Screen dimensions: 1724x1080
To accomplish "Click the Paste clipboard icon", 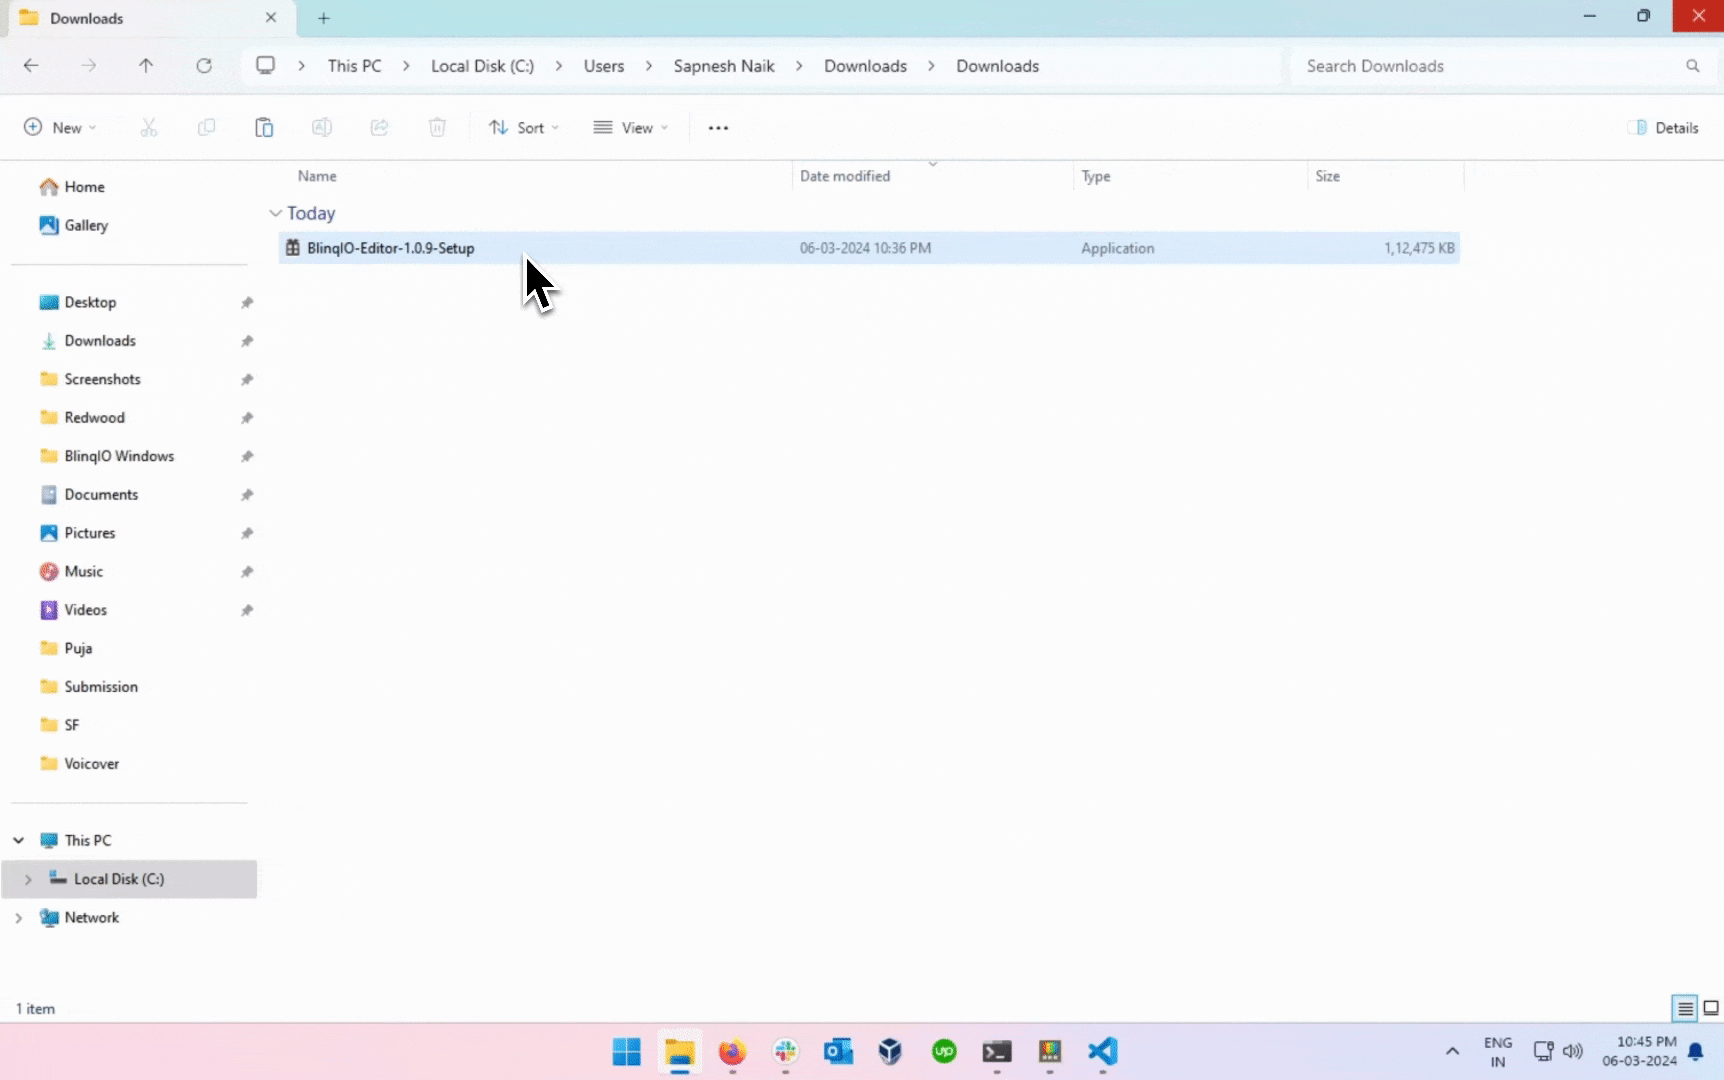I will (264, 127).
